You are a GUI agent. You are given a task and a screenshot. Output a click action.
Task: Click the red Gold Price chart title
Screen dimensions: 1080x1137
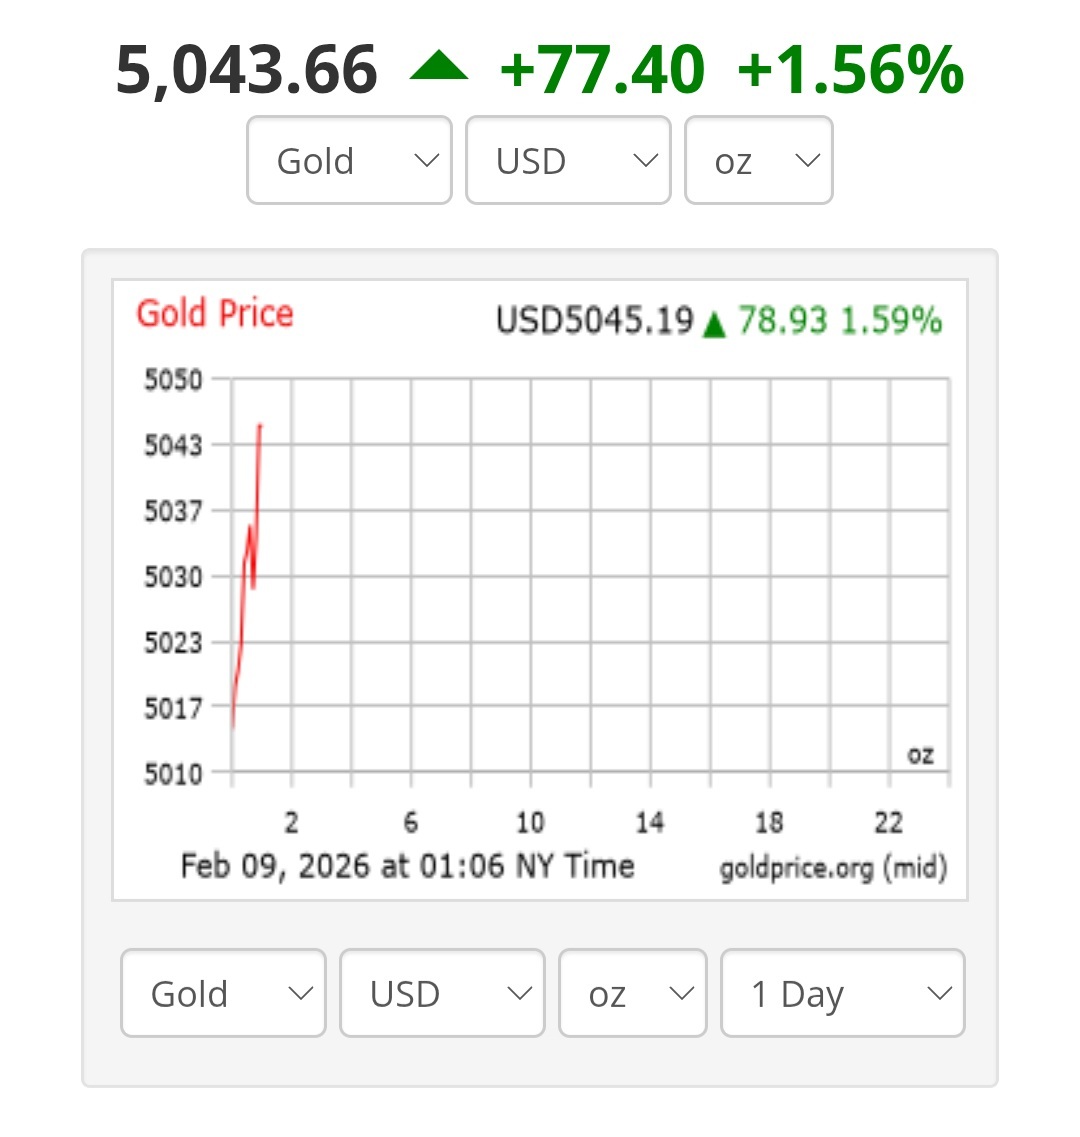tap(215, 314)
